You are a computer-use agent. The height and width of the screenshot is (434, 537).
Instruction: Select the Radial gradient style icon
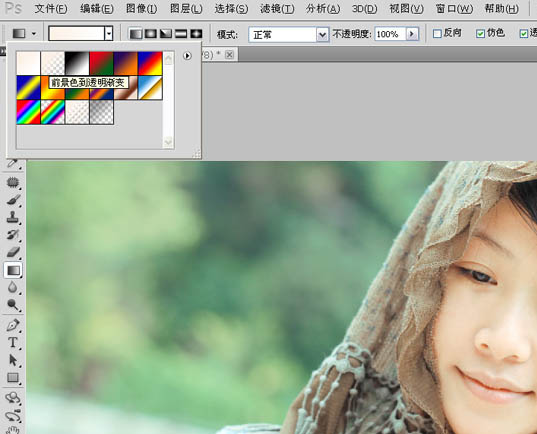(x=151, y=34)
